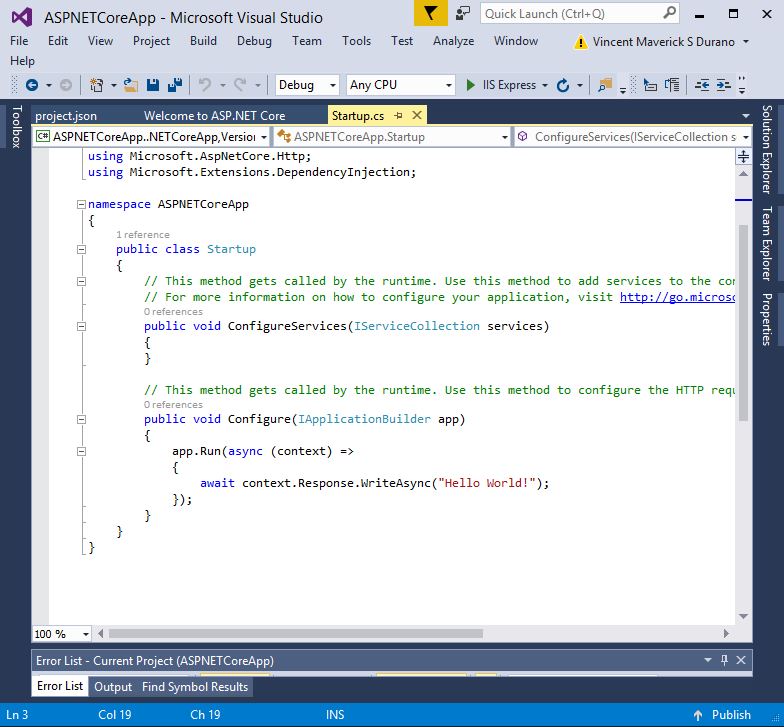The height and width of the screenshot is (727, 784).
Task: Collapse the app.Run lambda block
Action: [x=81, y=451]
